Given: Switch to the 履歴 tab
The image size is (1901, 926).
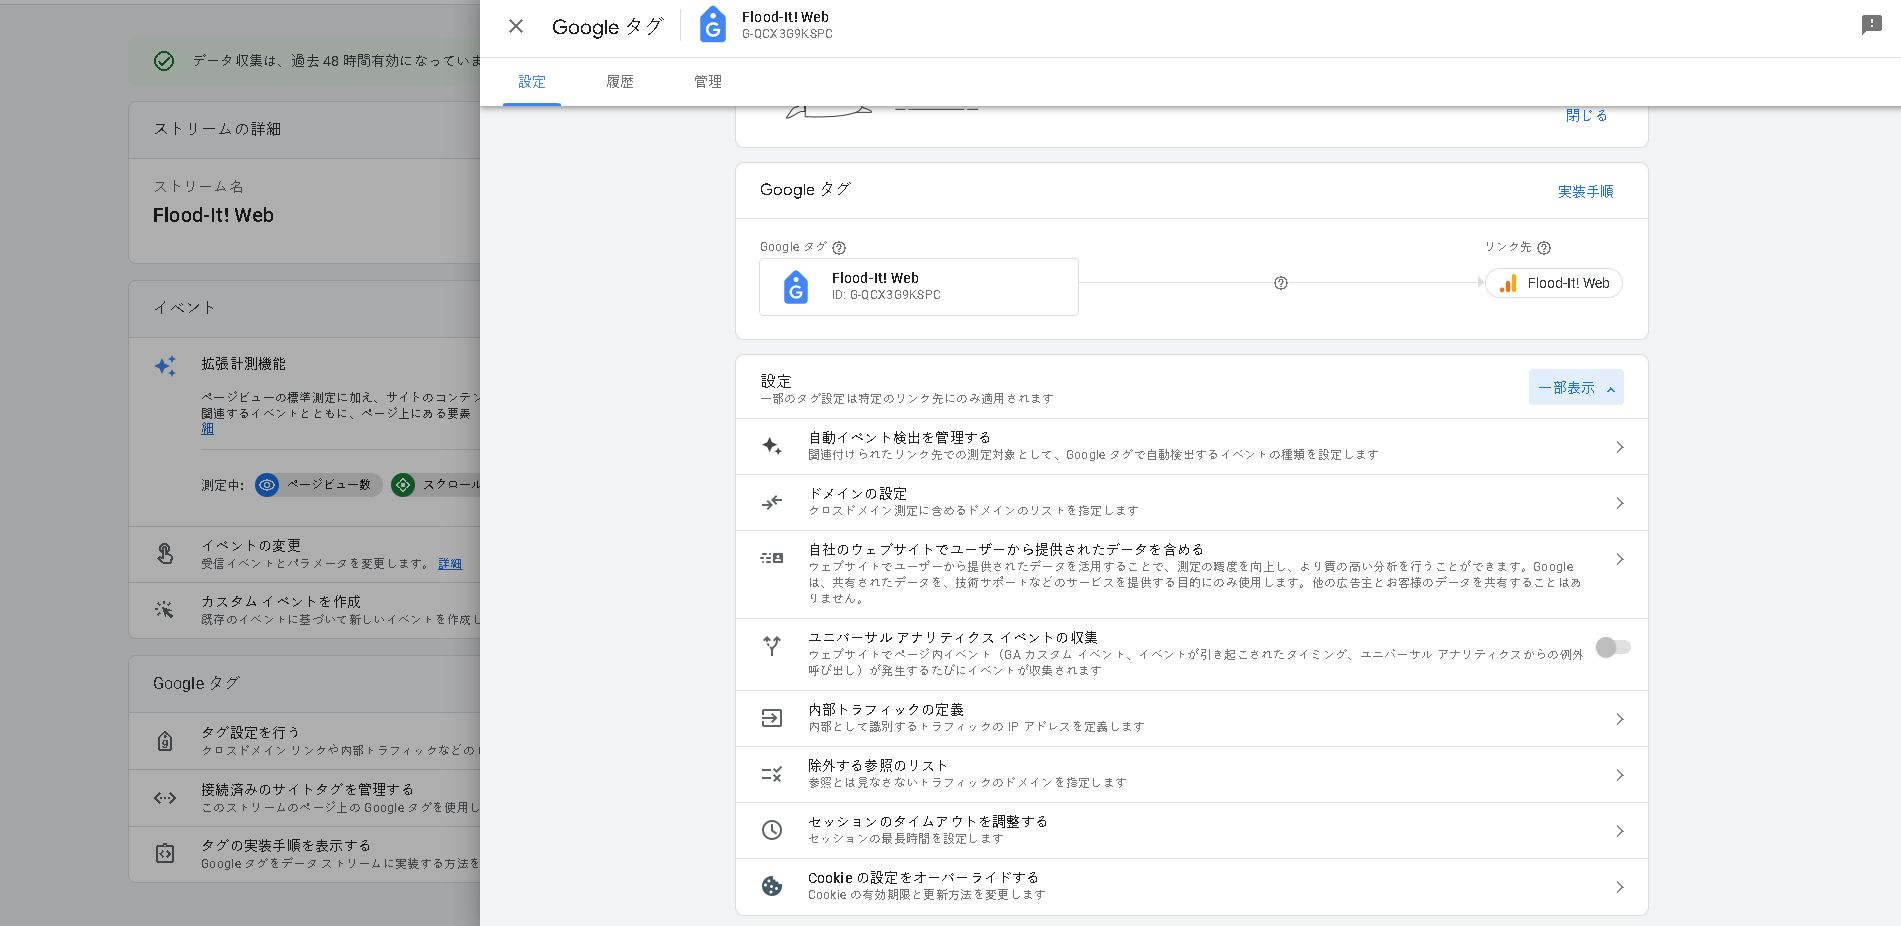Looking at the screenshot, I should pyautogui.click(x=620, y=82).
